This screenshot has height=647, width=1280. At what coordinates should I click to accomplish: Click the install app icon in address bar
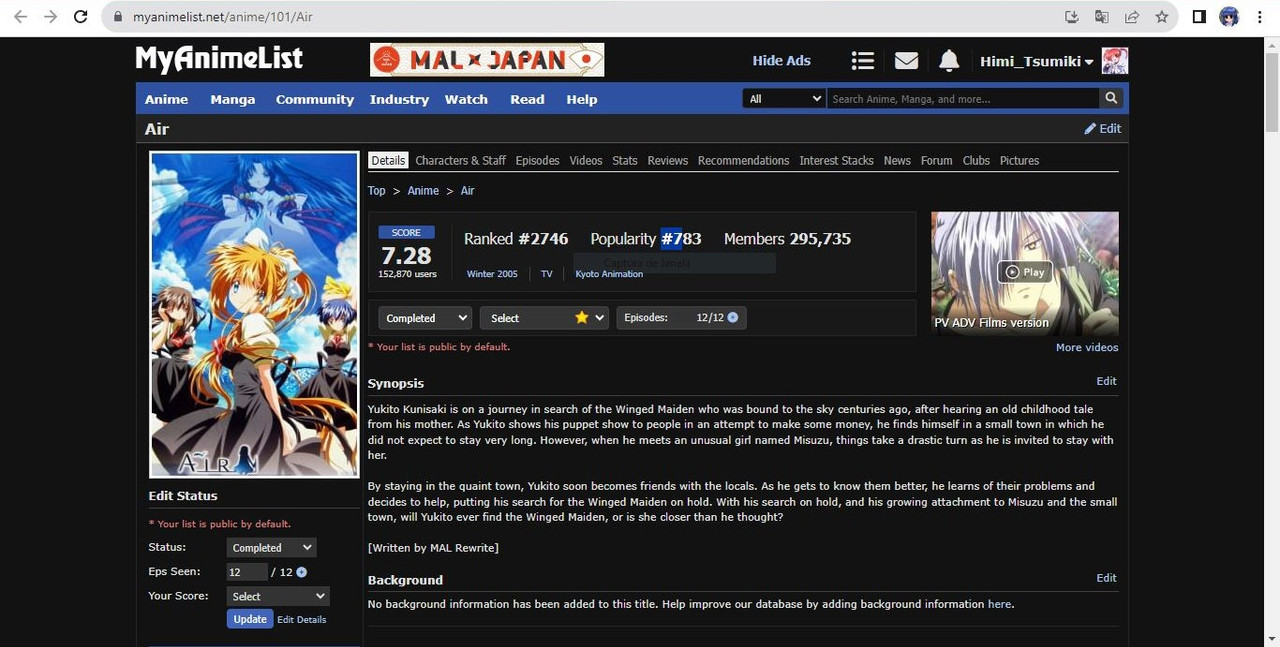coord(1071,17)
